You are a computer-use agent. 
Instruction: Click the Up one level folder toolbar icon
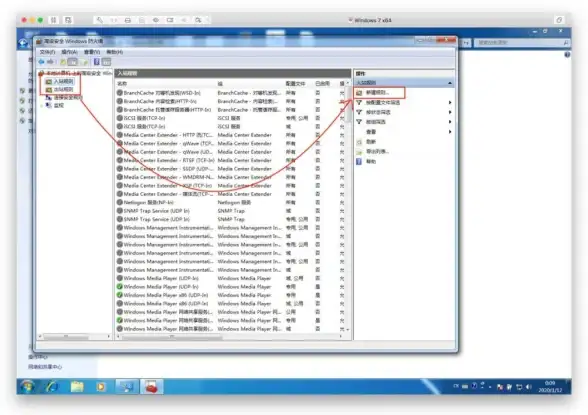point(63,62)
